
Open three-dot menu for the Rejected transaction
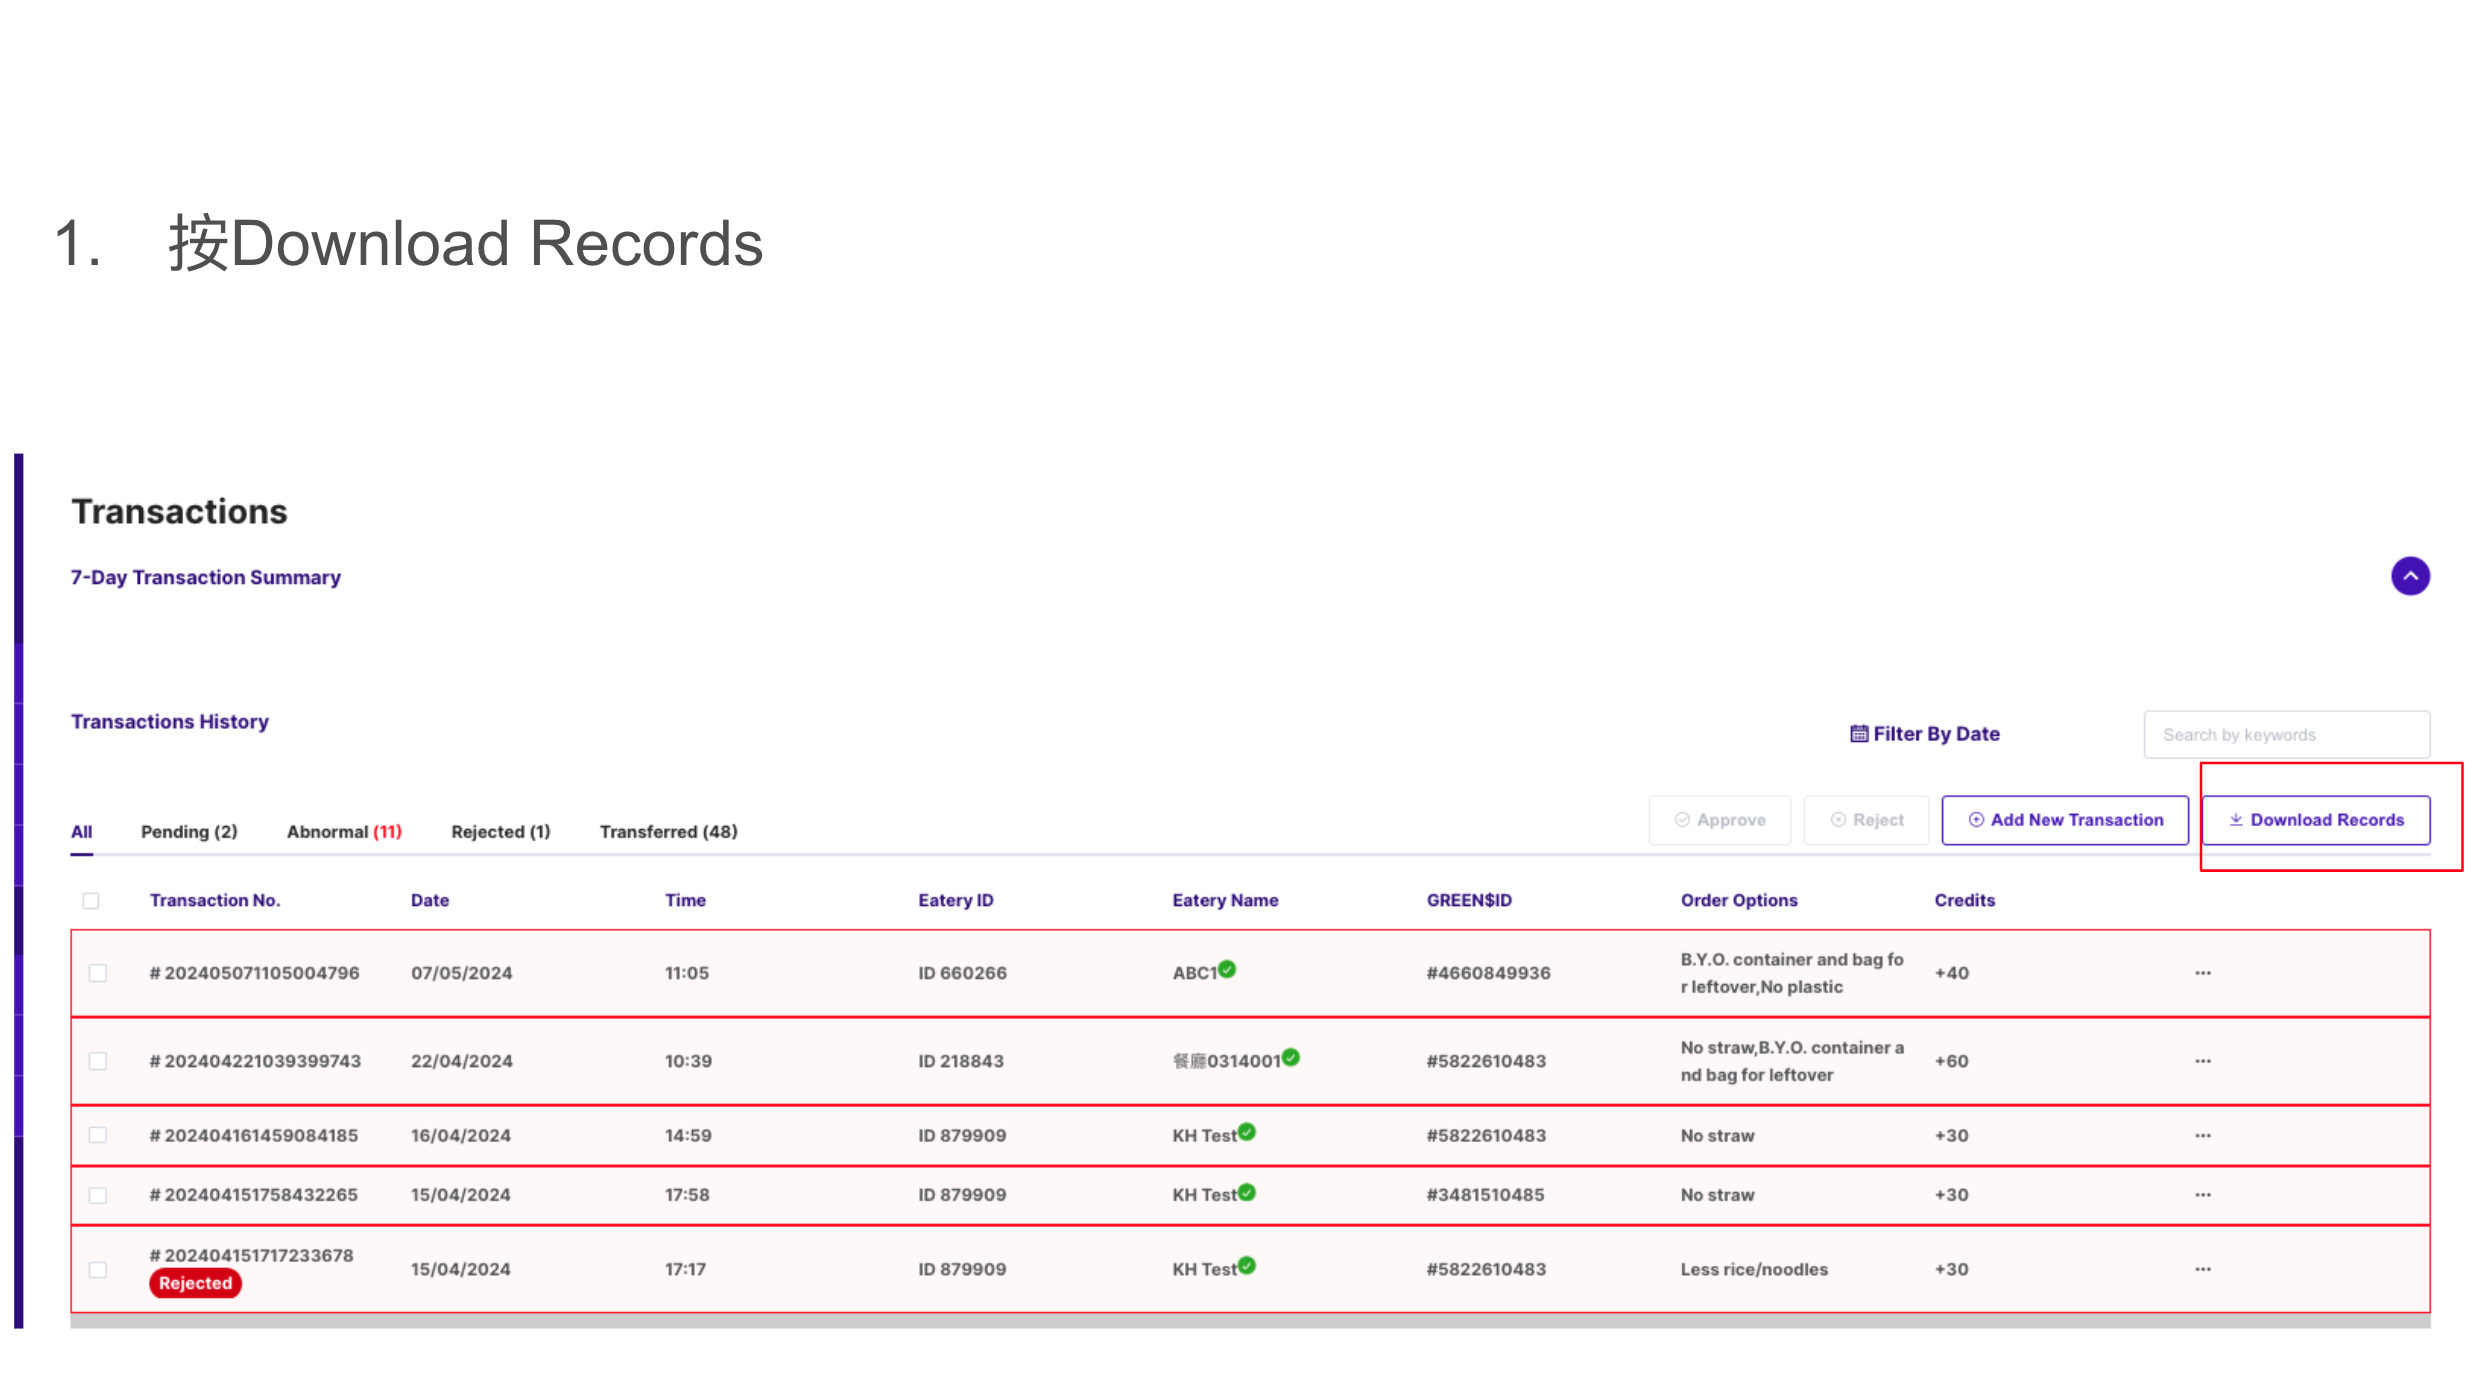click(x=2202, y=1269)
